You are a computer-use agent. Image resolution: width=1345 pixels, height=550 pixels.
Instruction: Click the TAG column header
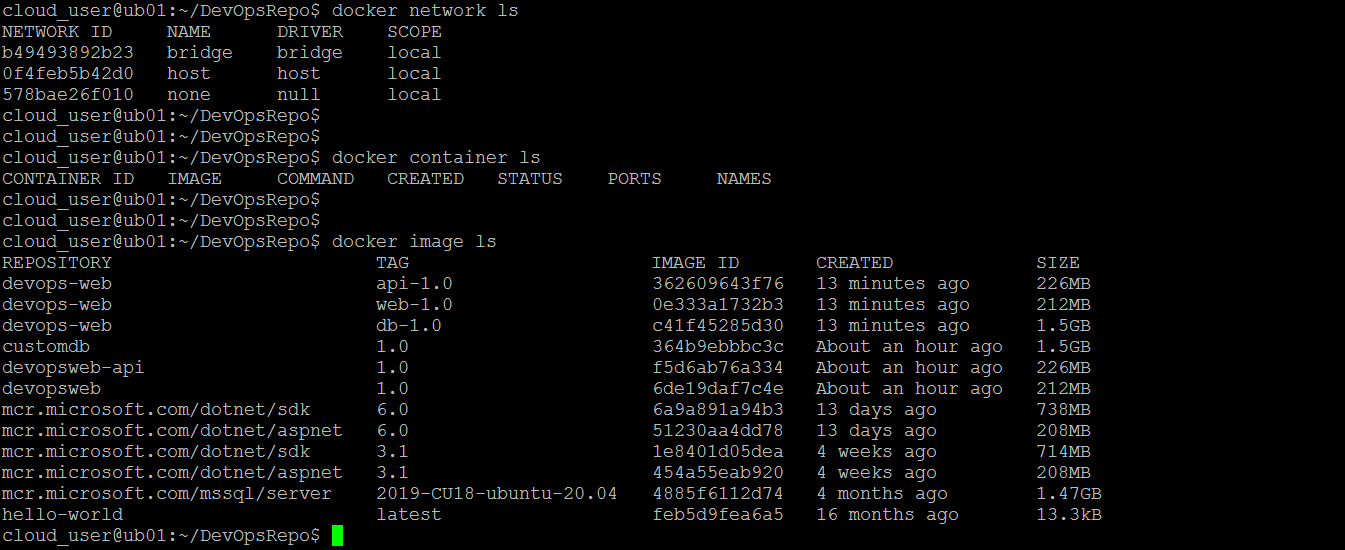point(392,263)
